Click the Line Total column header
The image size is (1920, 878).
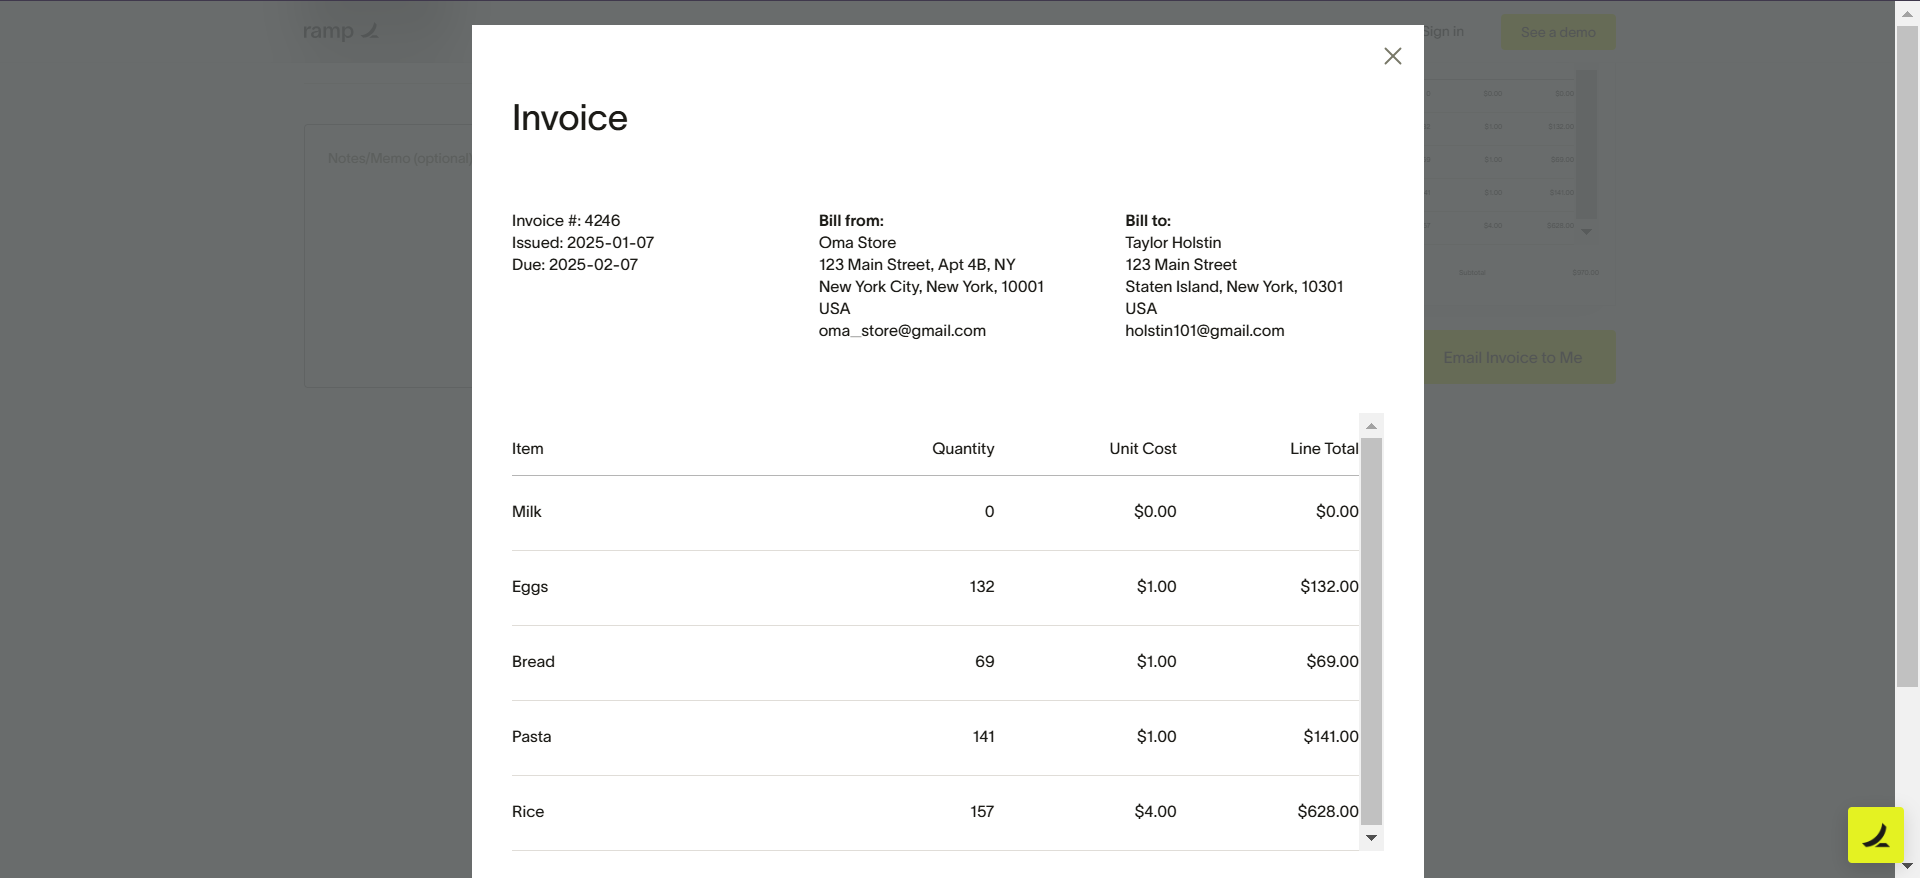[x=1323, y=449]
